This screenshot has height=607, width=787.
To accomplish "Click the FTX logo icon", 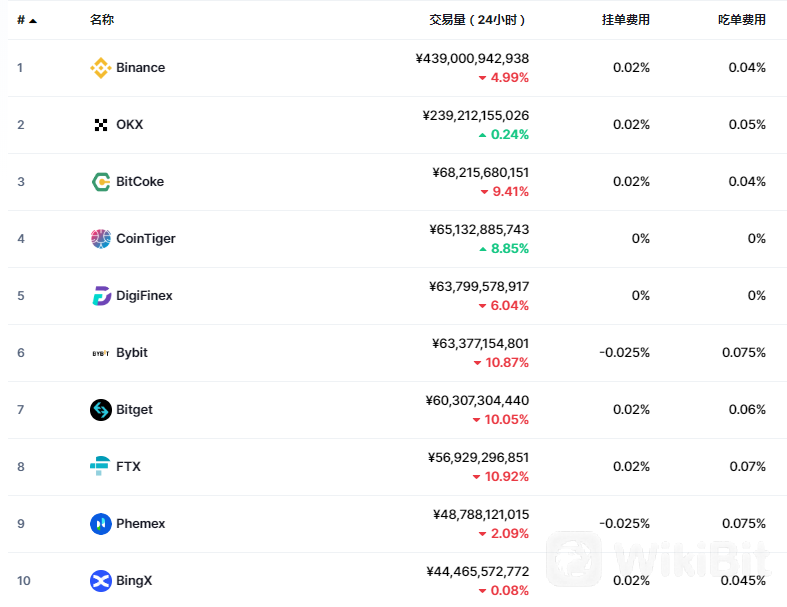I will click(x=100, y=467).
